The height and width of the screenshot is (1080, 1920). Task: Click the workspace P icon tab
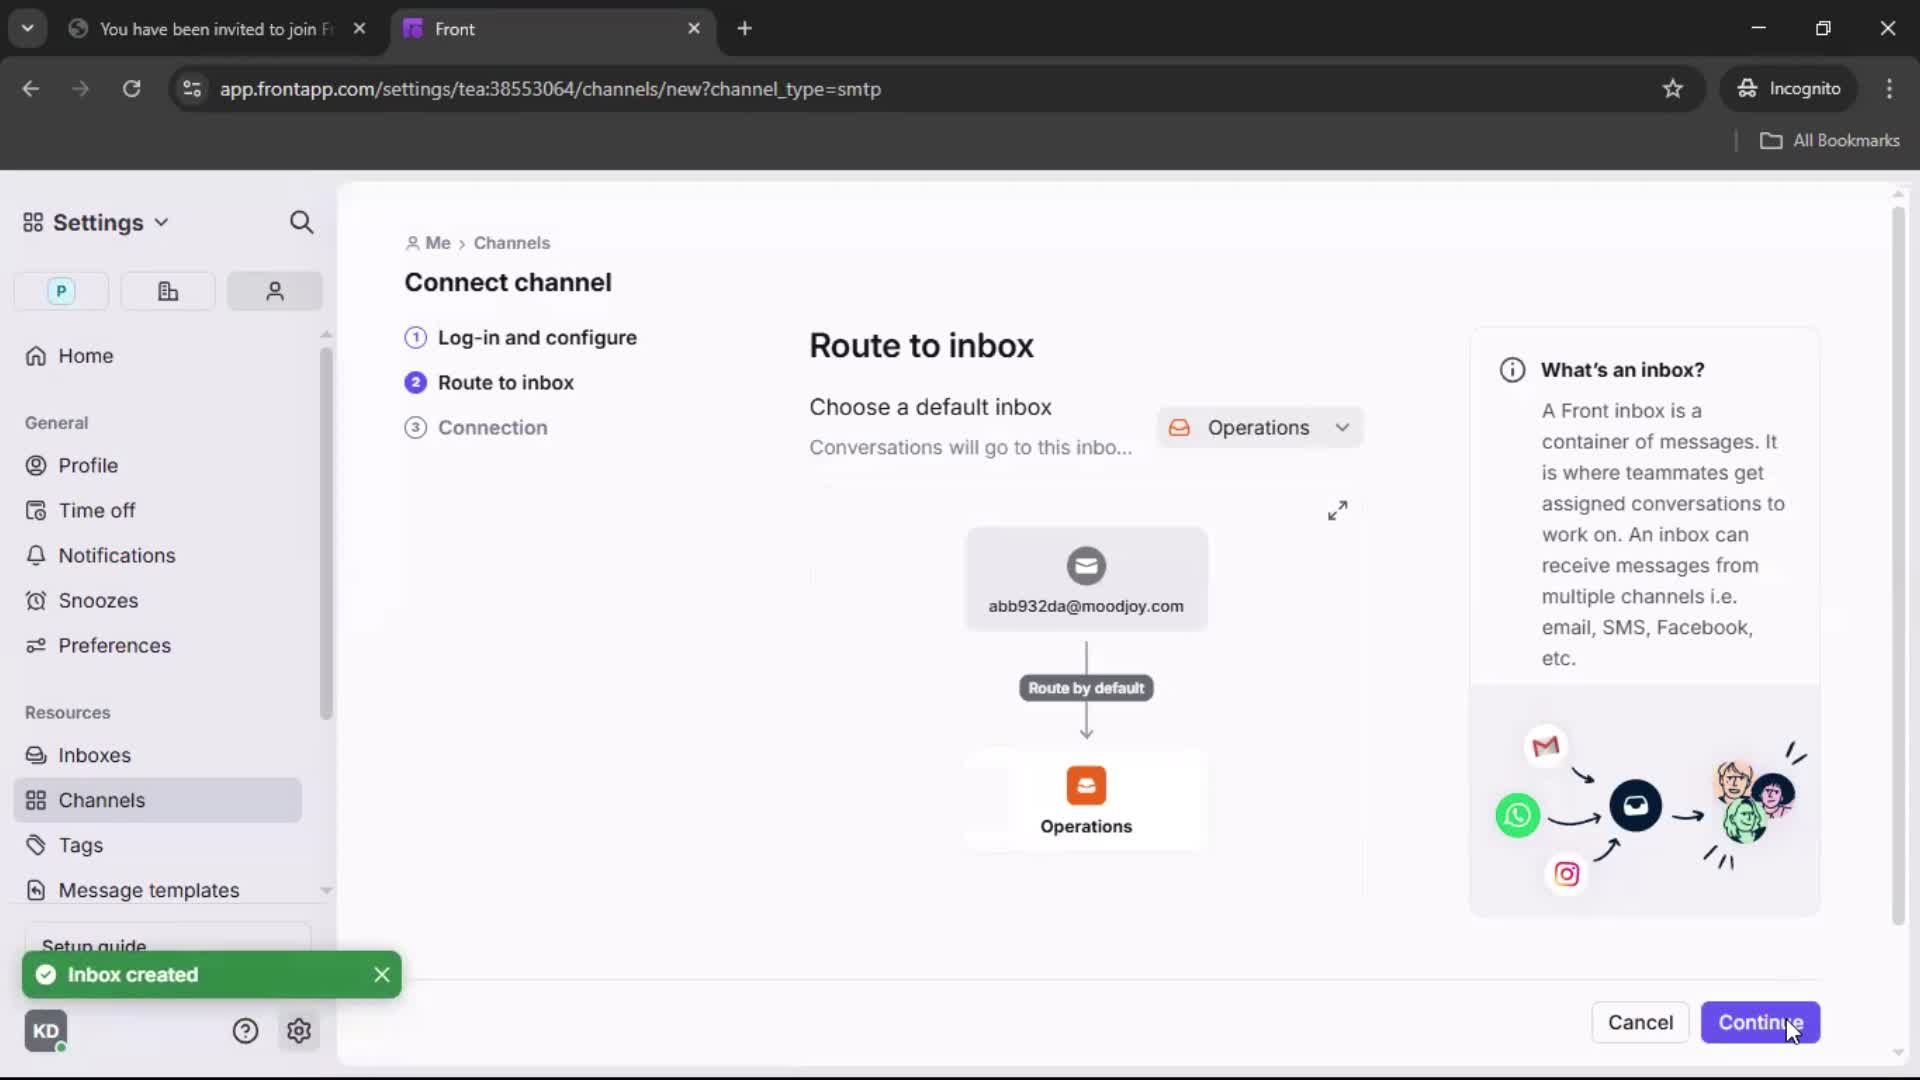point(61,291)
